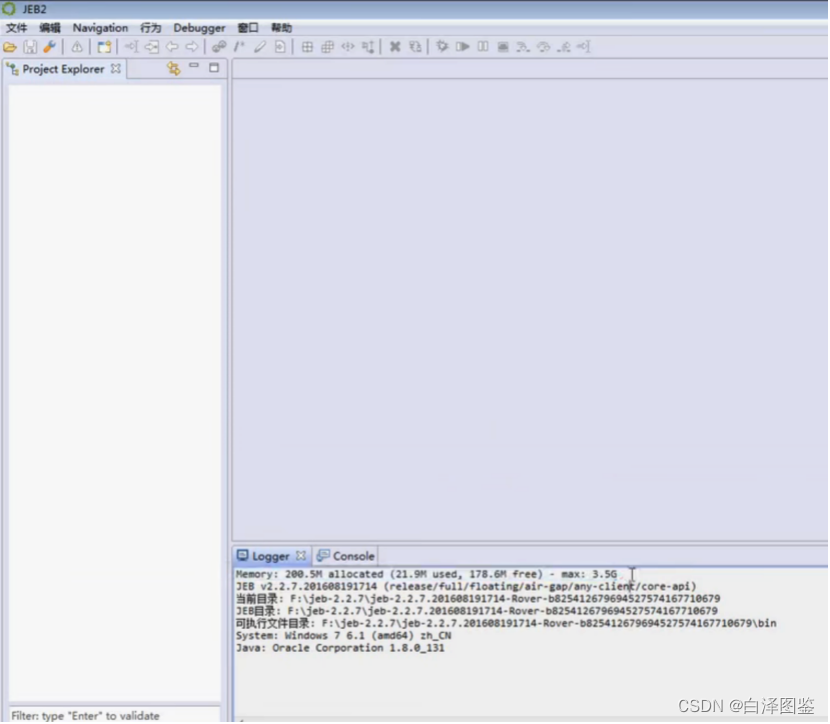Open the 文件 menu

tap(16, 28)
